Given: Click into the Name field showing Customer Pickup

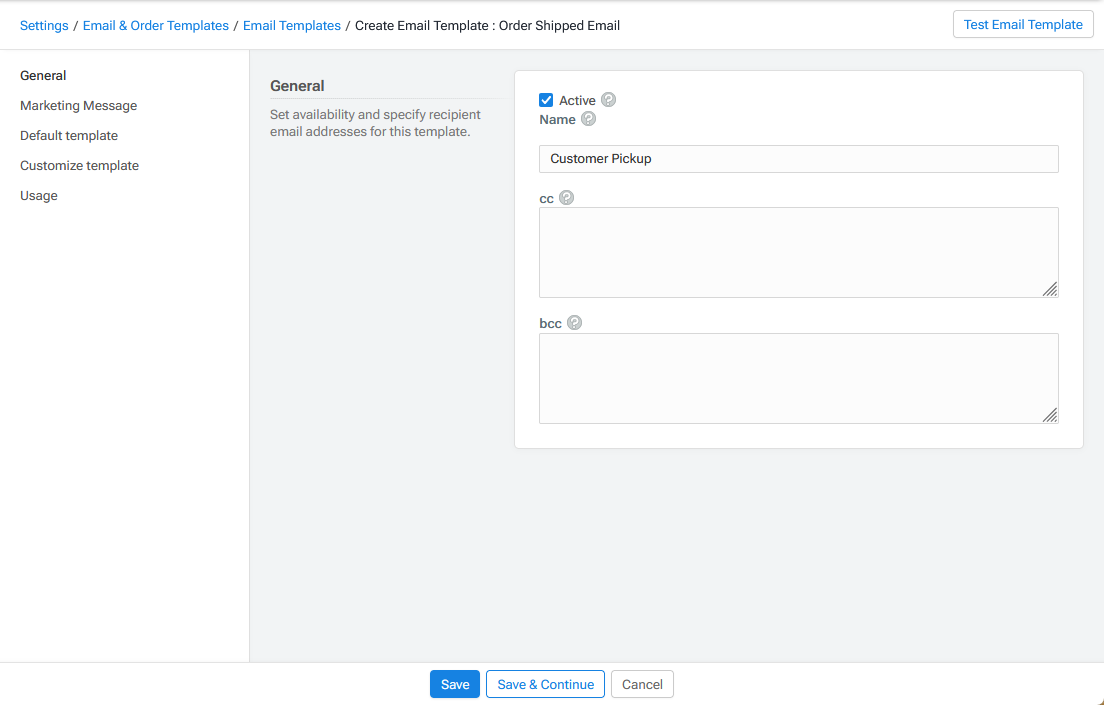Looking at the screenshot, I should [798, 158].
